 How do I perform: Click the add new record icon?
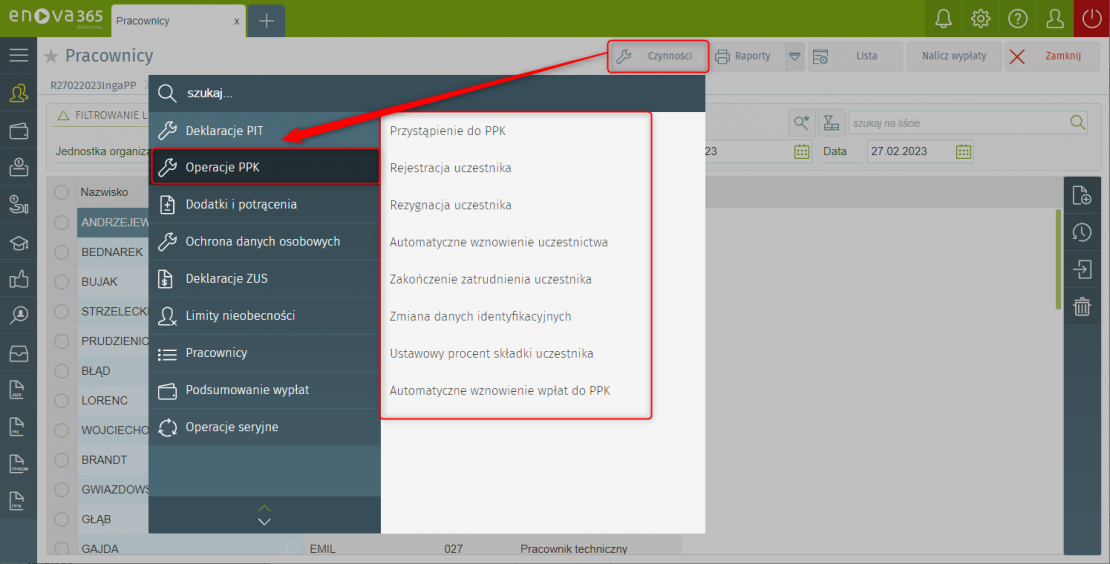[x=1081, y=195]
